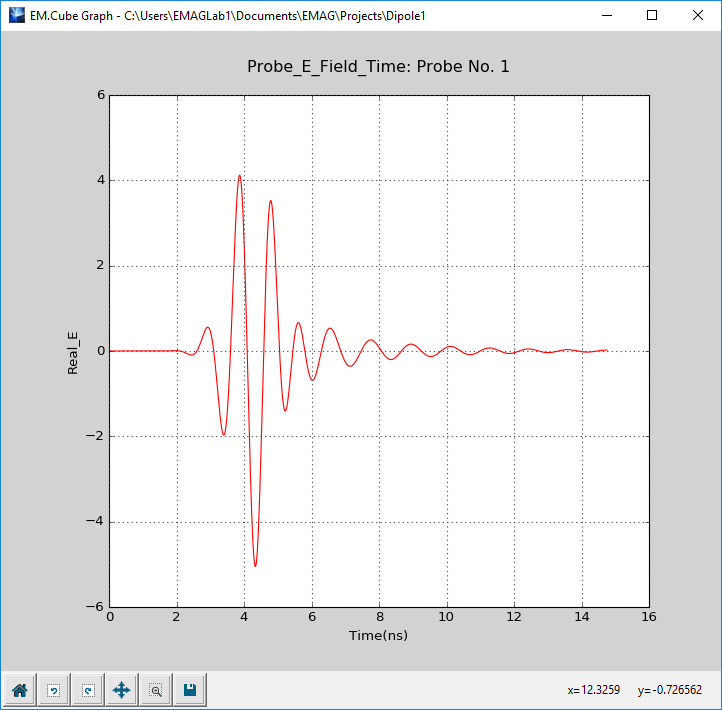Viewport: 722px width, 710px height.
Task: Click the highest positive peak of the red curve
Action: coord(239,176)
